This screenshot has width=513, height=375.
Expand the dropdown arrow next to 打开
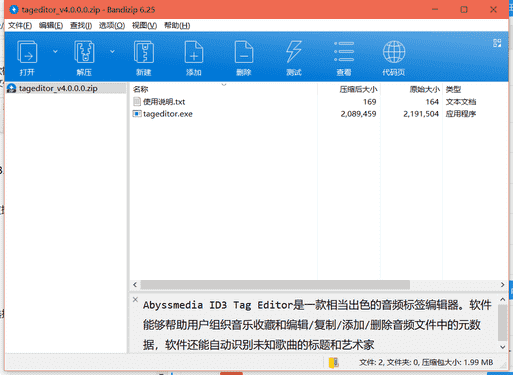click(x=55, y=51)
